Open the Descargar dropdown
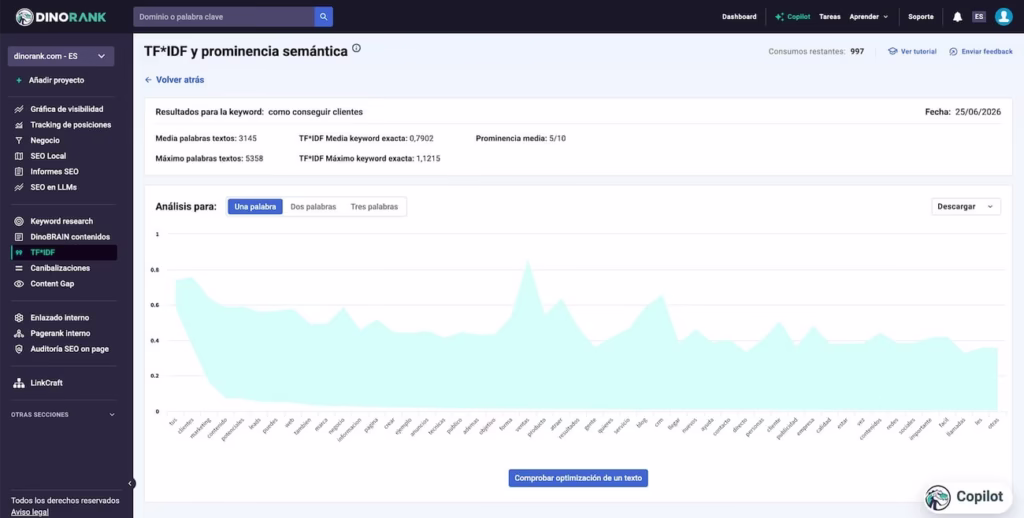1024x518 pixels. pos(966,206)
